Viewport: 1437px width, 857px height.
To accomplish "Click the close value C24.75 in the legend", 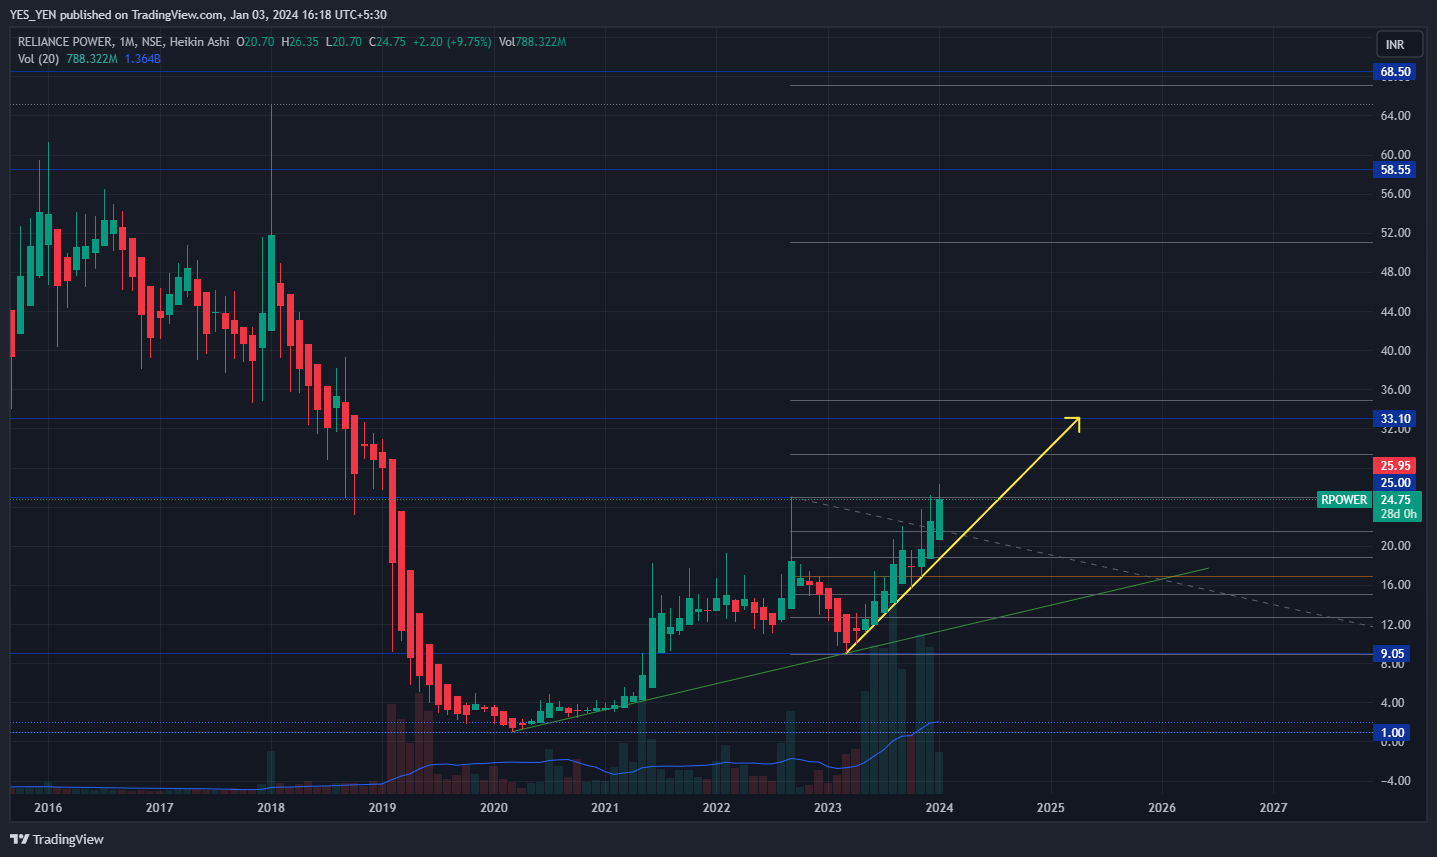I will coord(387,42).
